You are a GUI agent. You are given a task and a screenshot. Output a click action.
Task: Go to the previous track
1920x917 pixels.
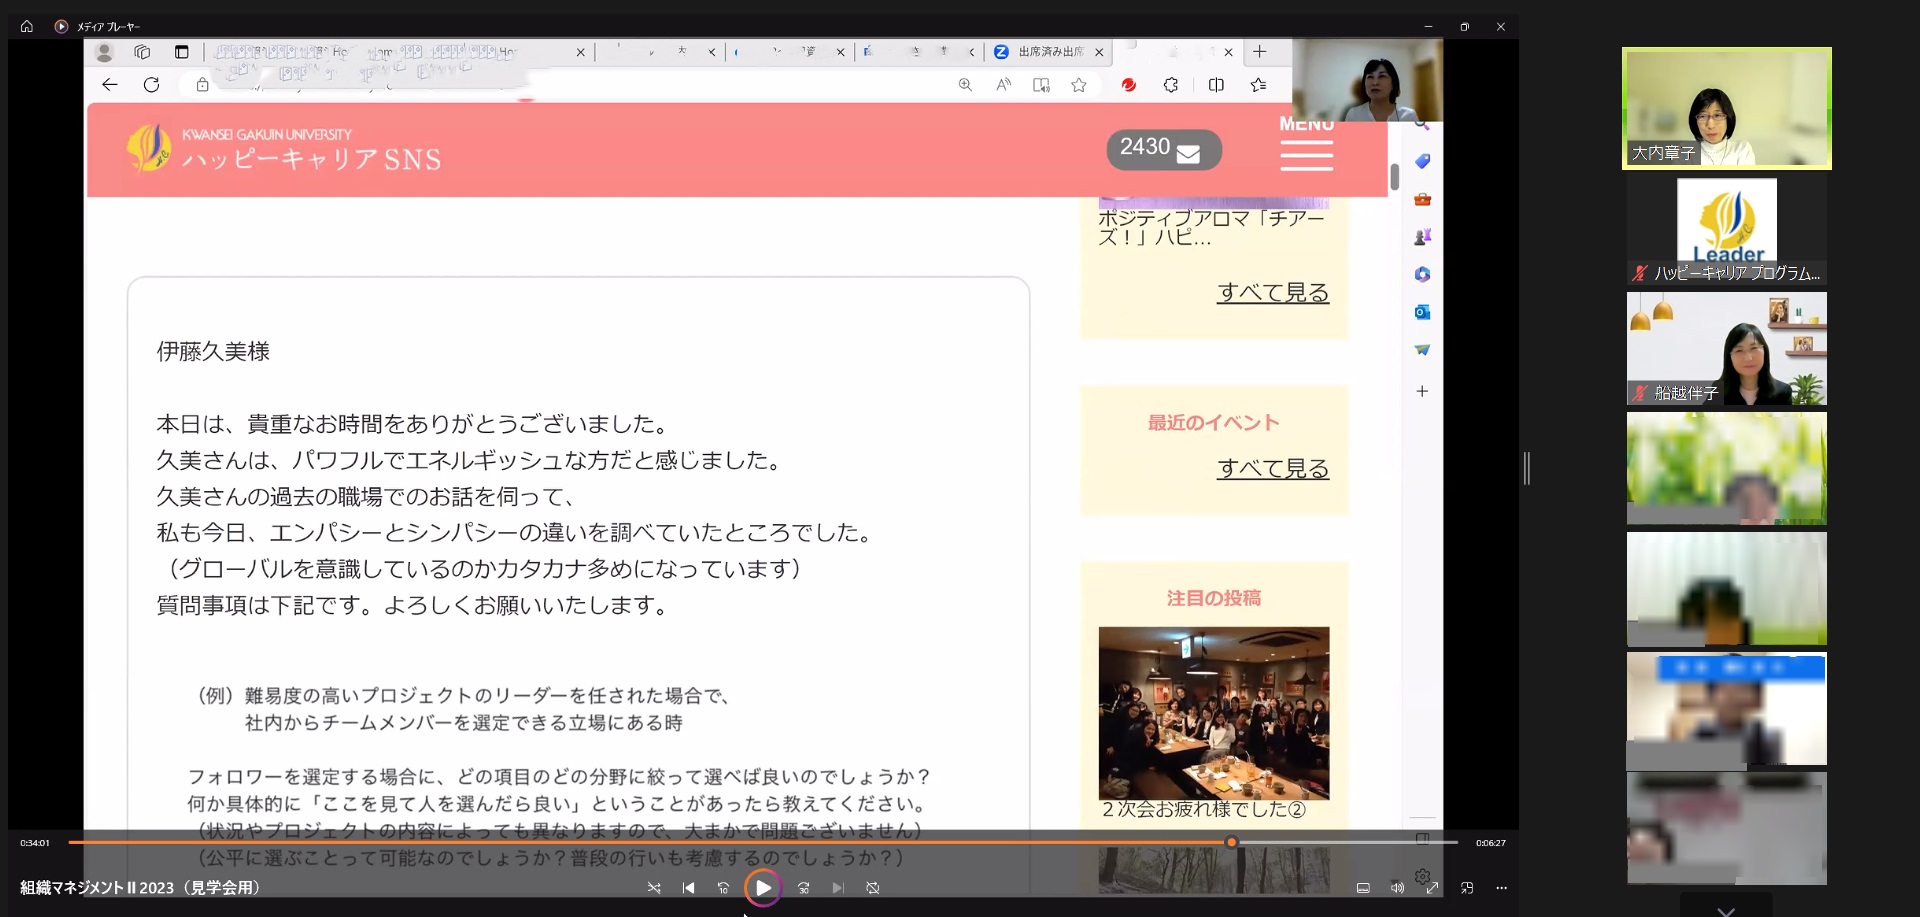688,888
